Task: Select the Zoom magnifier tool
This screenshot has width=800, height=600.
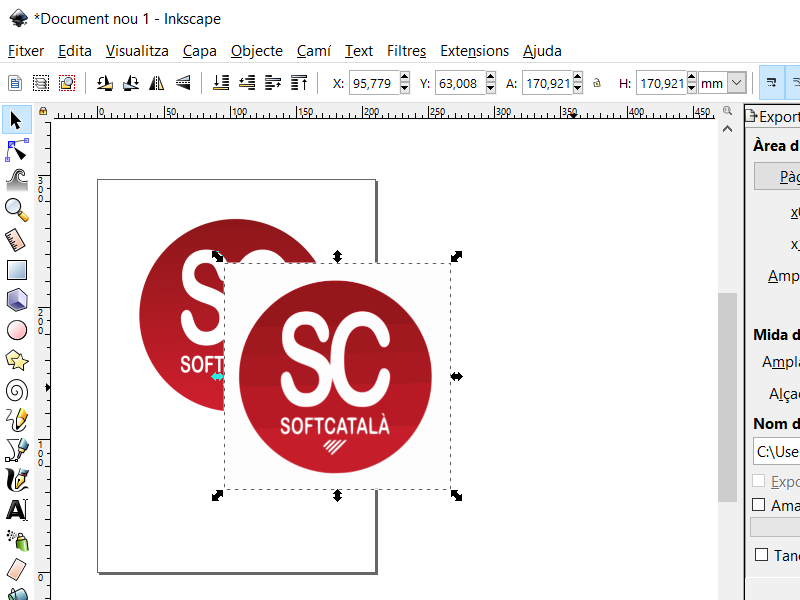Action: pyautogui.click(x=16, y=210)
